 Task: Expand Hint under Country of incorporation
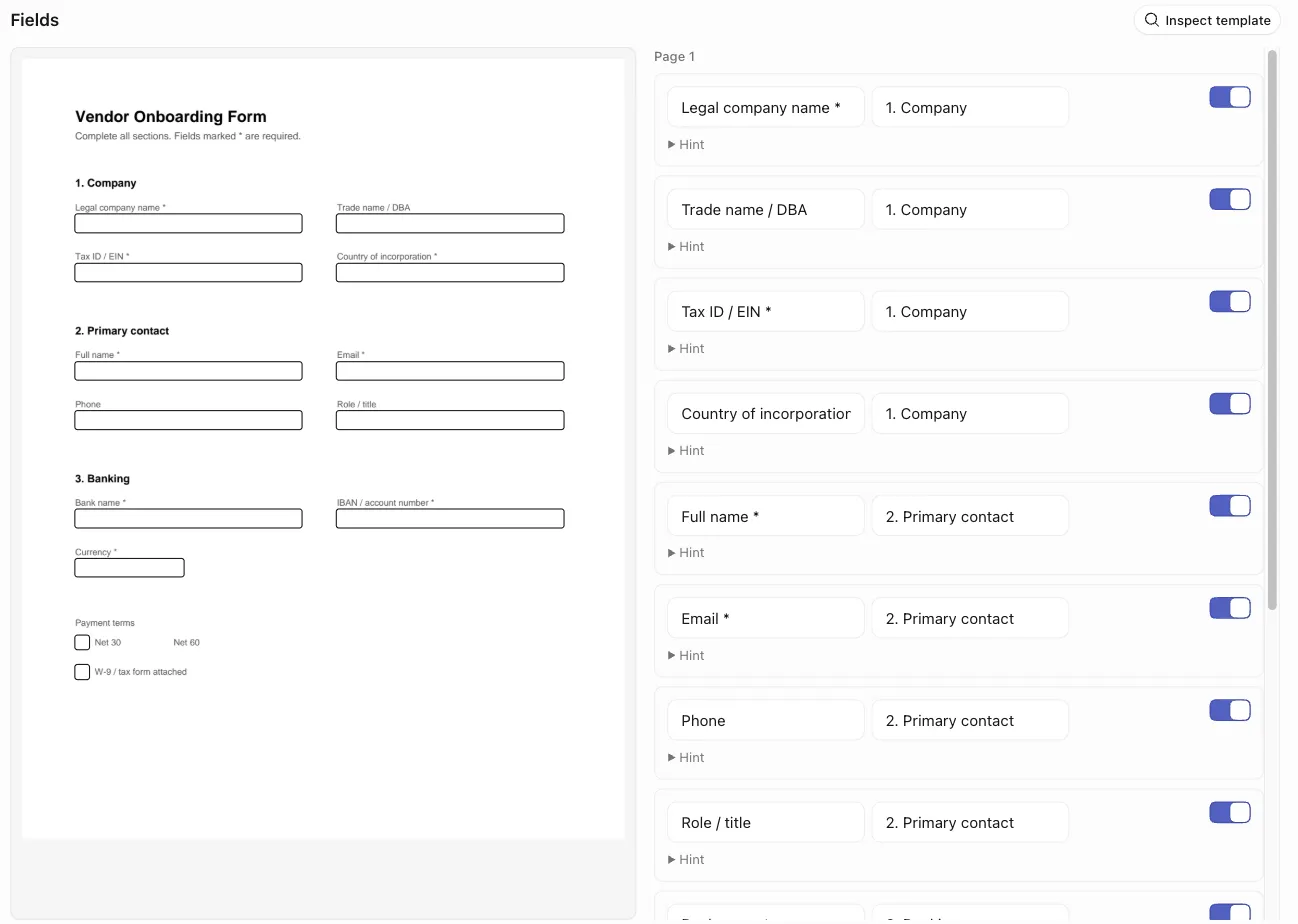(686, 450)
